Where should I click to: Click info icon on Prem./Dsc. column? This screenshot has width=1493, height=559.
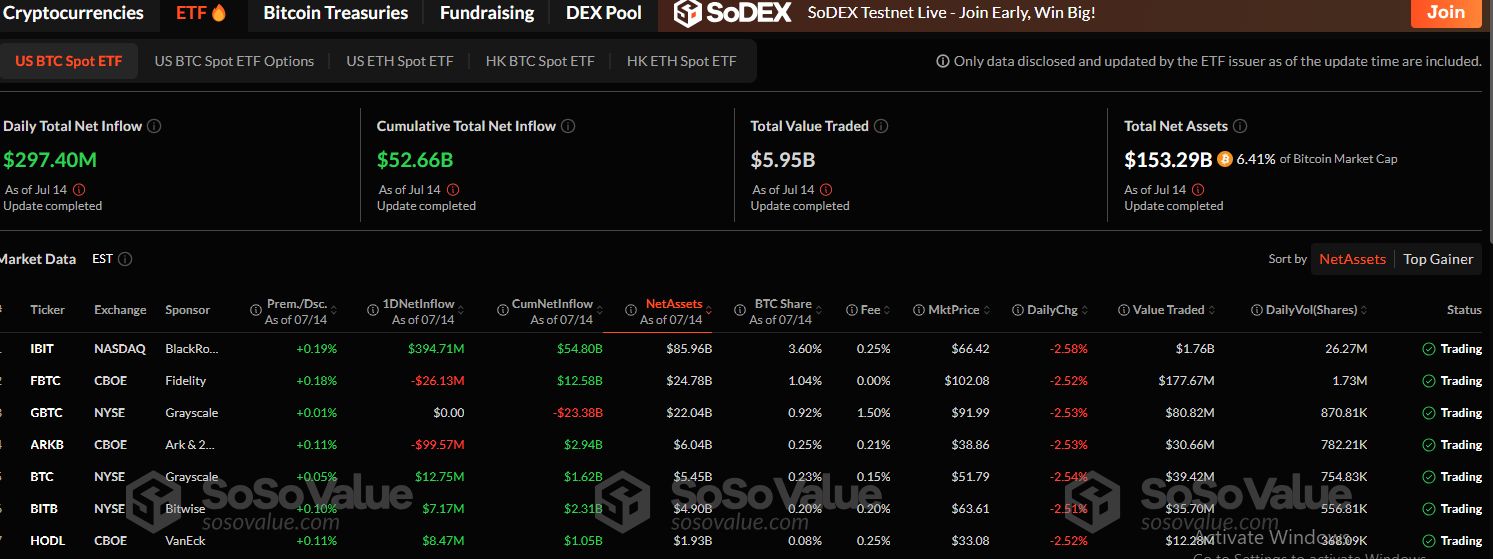[256, 311]
